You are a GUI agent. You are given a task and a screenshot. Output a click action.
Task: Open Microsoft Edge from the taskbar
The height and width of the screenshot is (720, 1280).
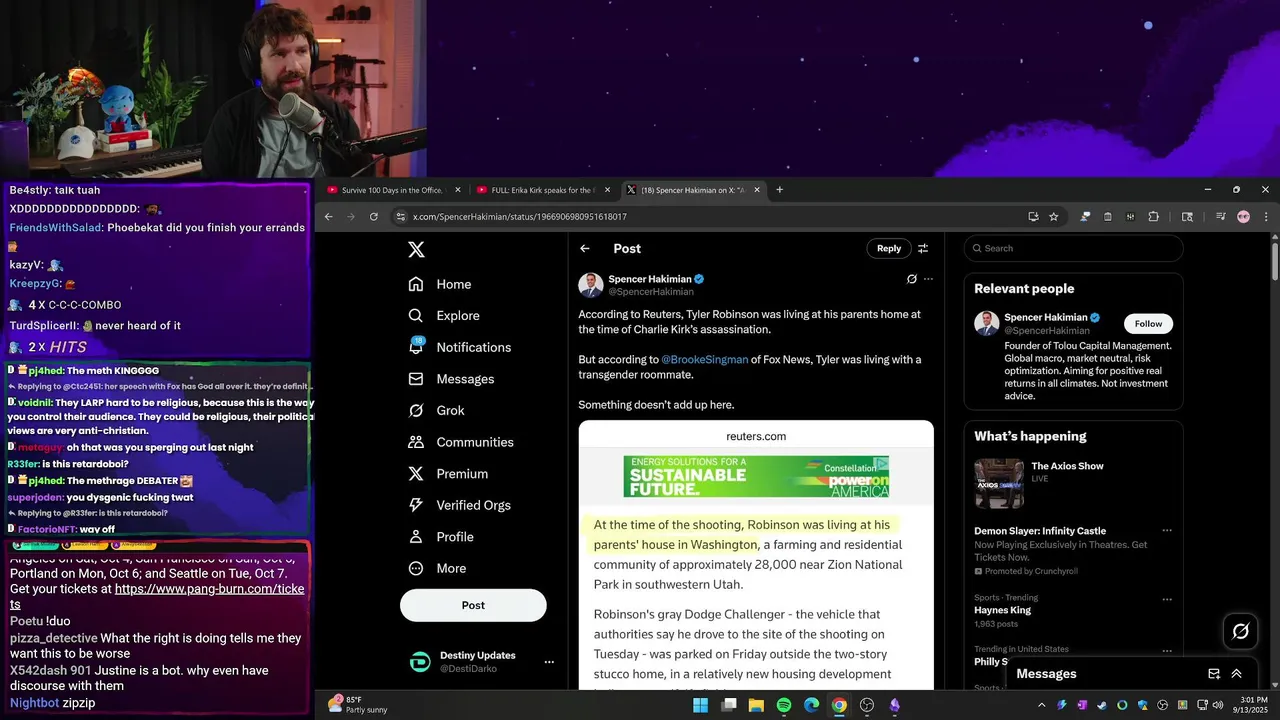[812, 705]
